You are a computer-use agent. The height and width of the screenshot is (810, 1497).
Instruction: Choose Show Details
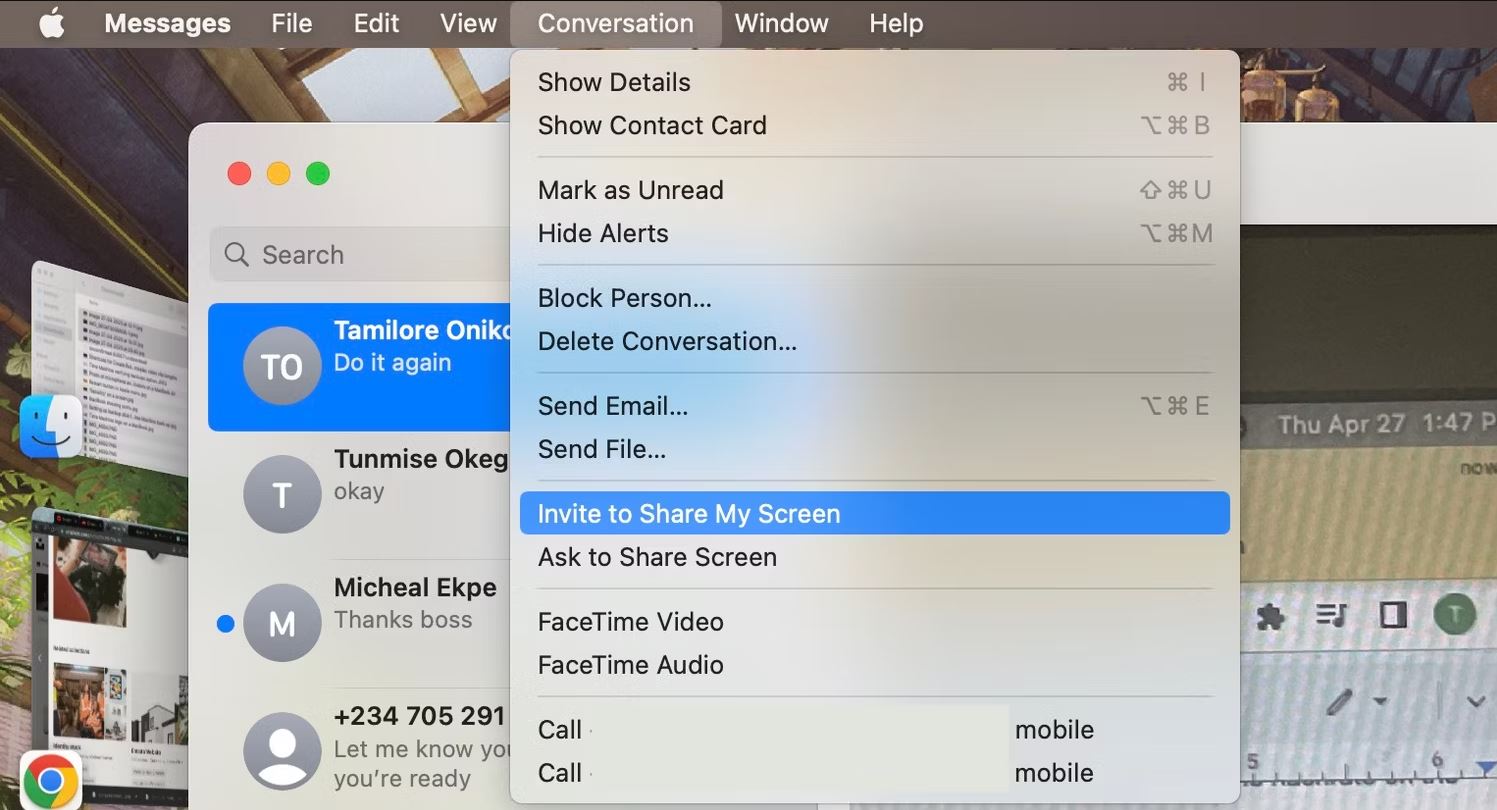[875, 82]
